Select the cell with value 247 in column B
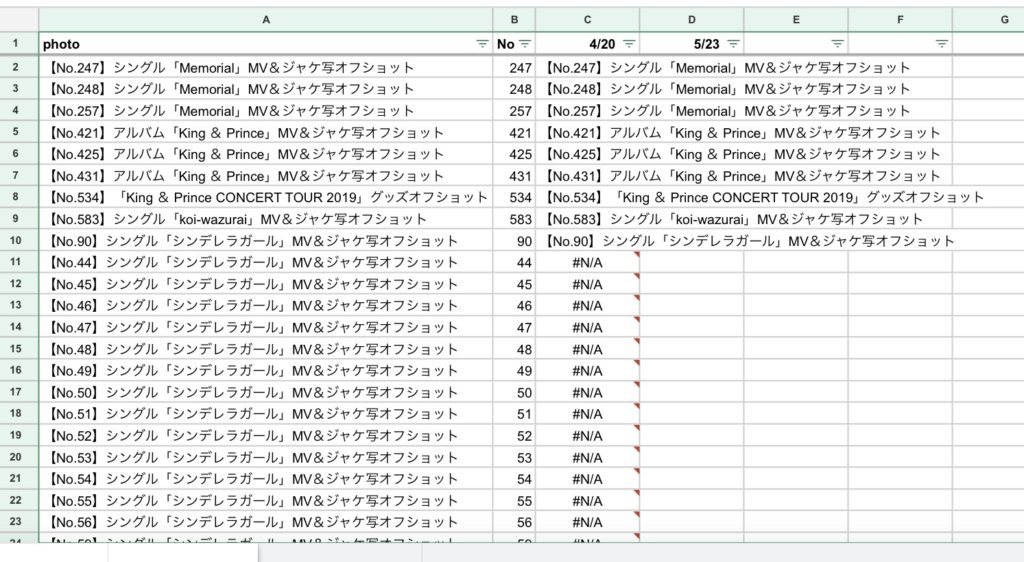The height and width of the screenshot is (562, 1024). click(x=519, y=68)
